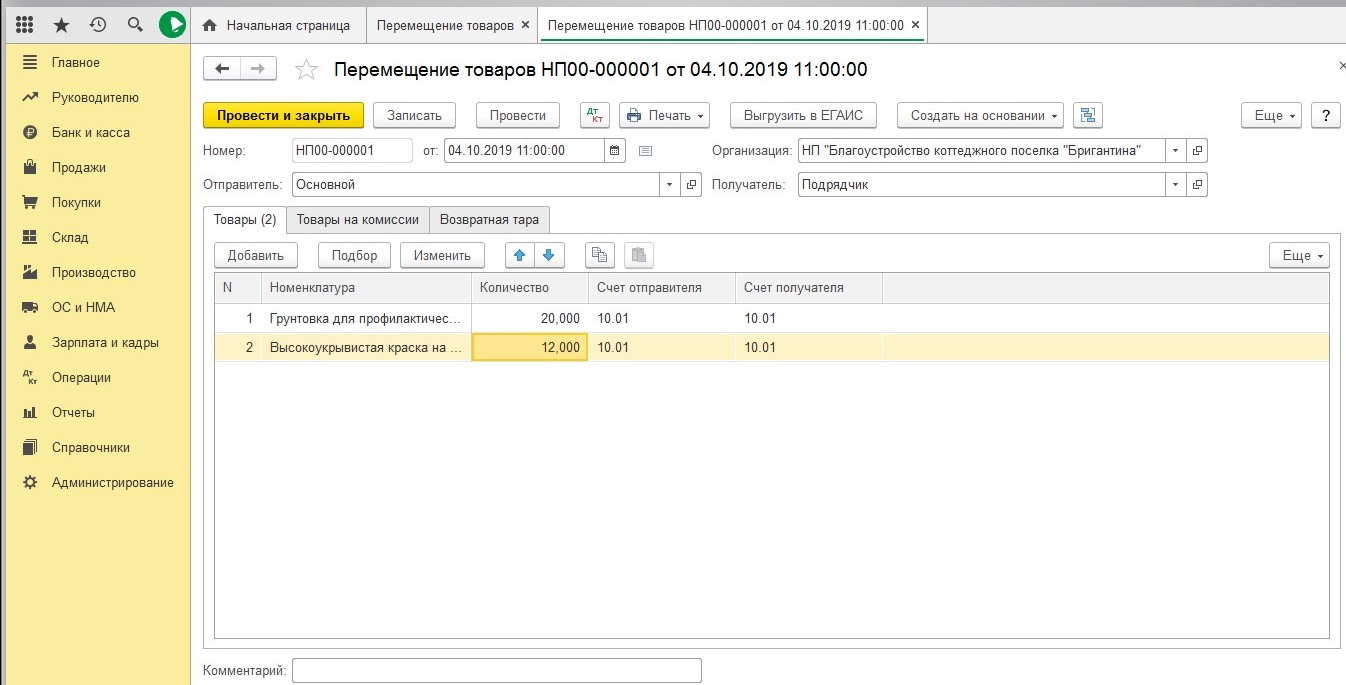This screenshot has height=685, width=1346.
Task: Open the calendar date picker icon
Action: (616, 151)
